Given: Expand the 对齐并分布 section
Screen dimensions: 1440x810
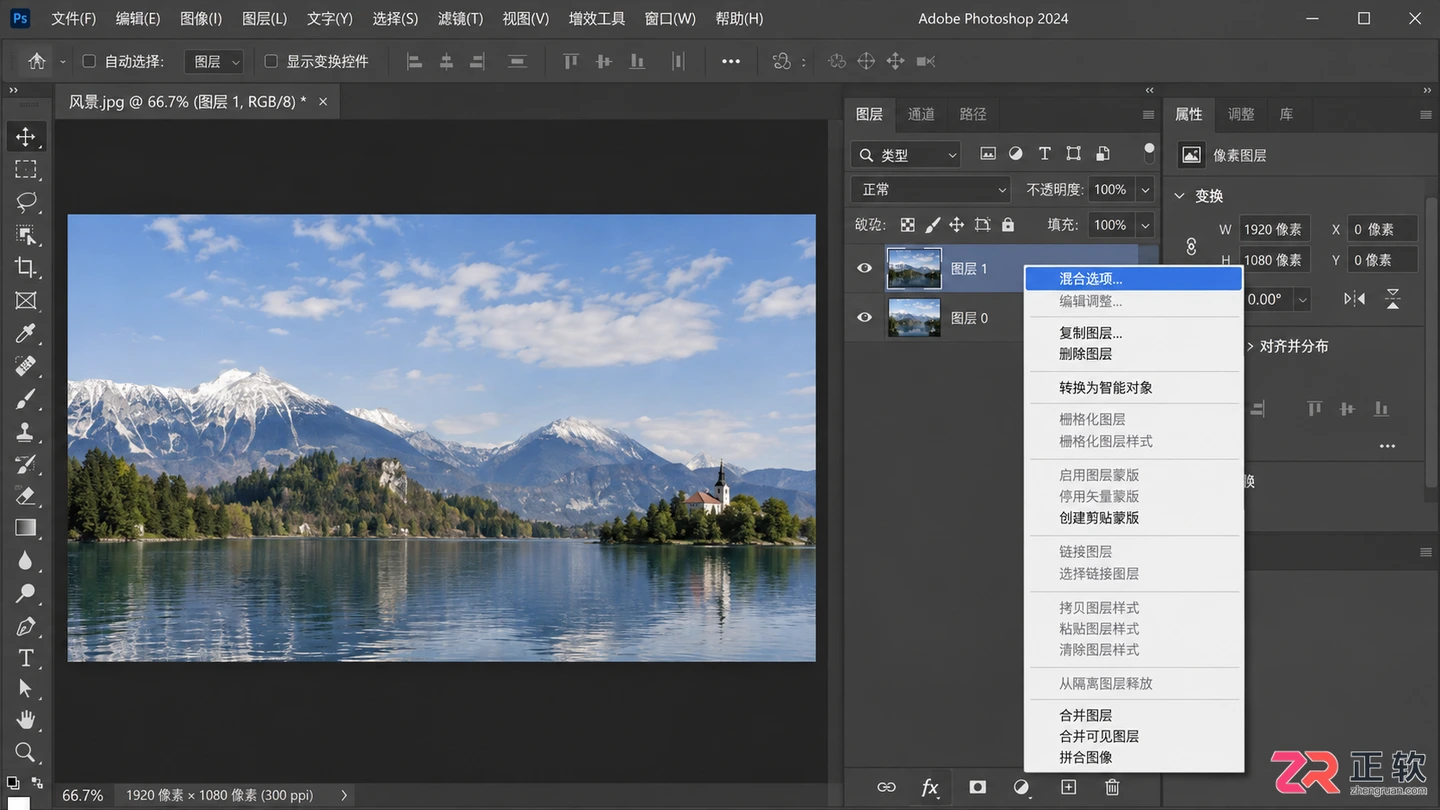Looking at the screenshot, I should (1249, 346).
